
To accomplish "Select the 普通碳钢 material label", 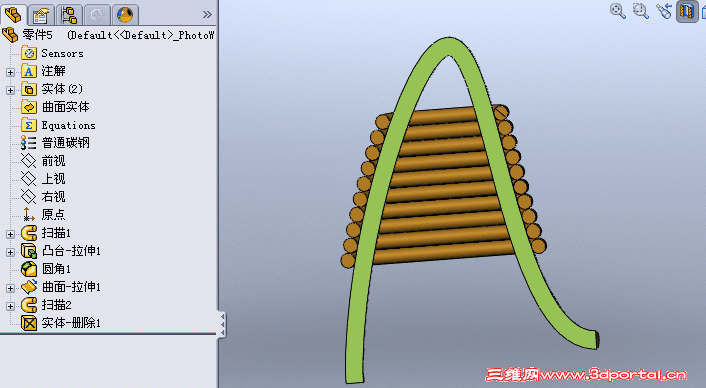I will (65, 143).
